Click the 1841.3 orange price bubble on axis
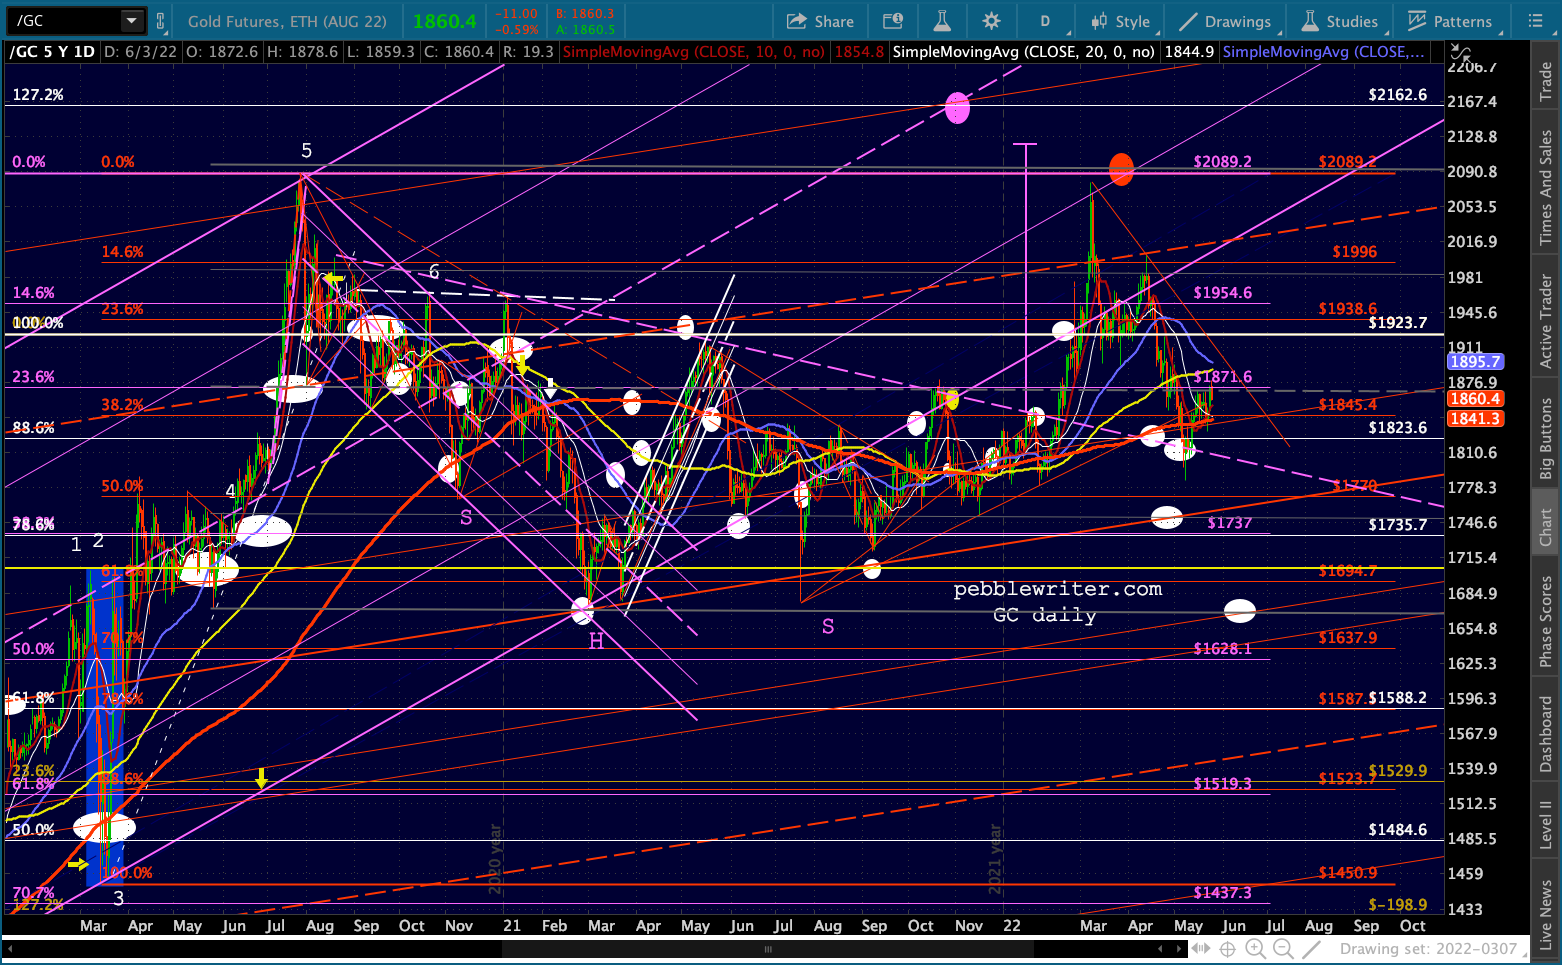Image resolution: width=1562 pixels, height=965 pixels. point(1475,419)
